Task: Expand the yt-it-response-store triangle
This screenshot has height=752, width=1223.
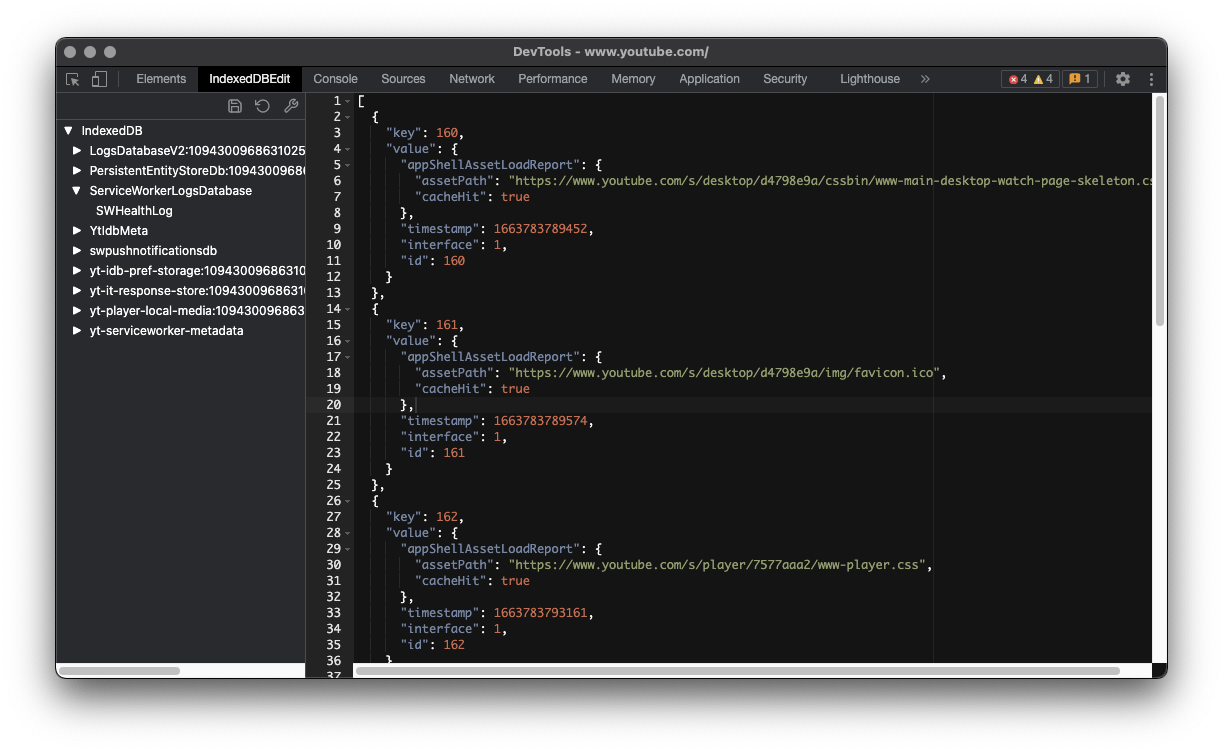Action: (78, 291)
